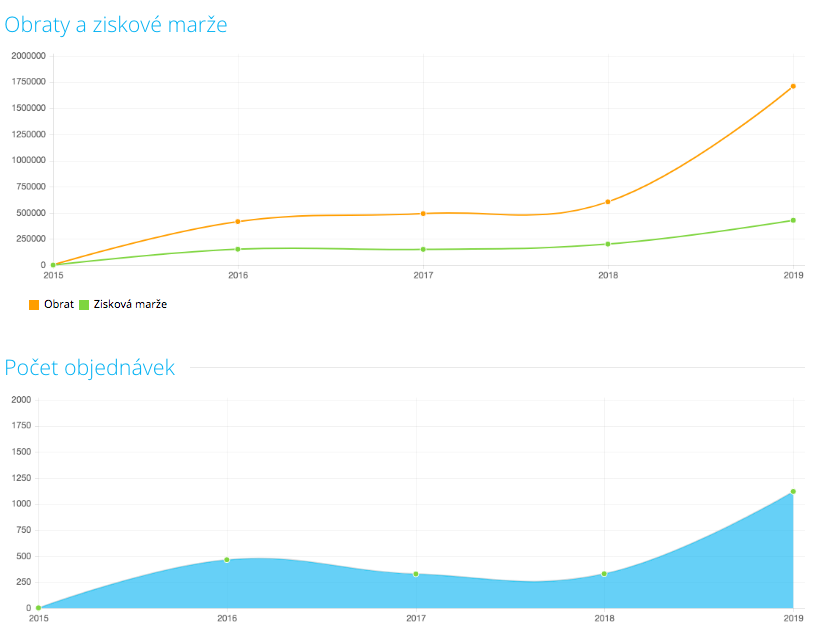Click the 750000 y-axis label

[31, 187]
